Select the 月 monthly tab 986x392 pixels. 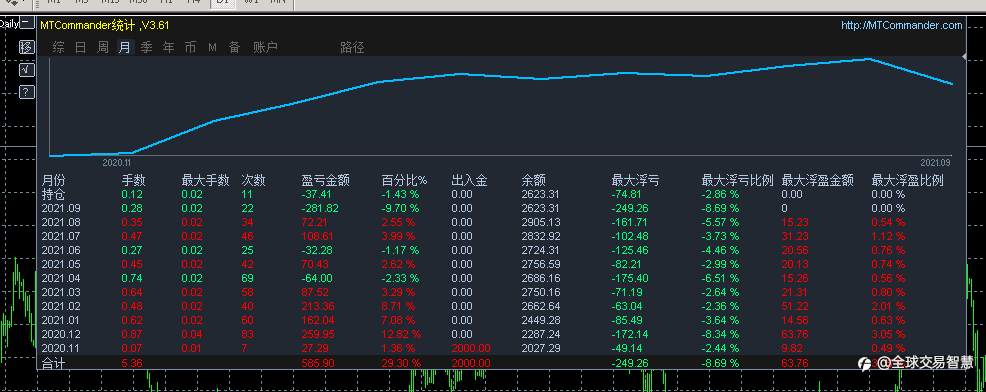tap(125, 47)
